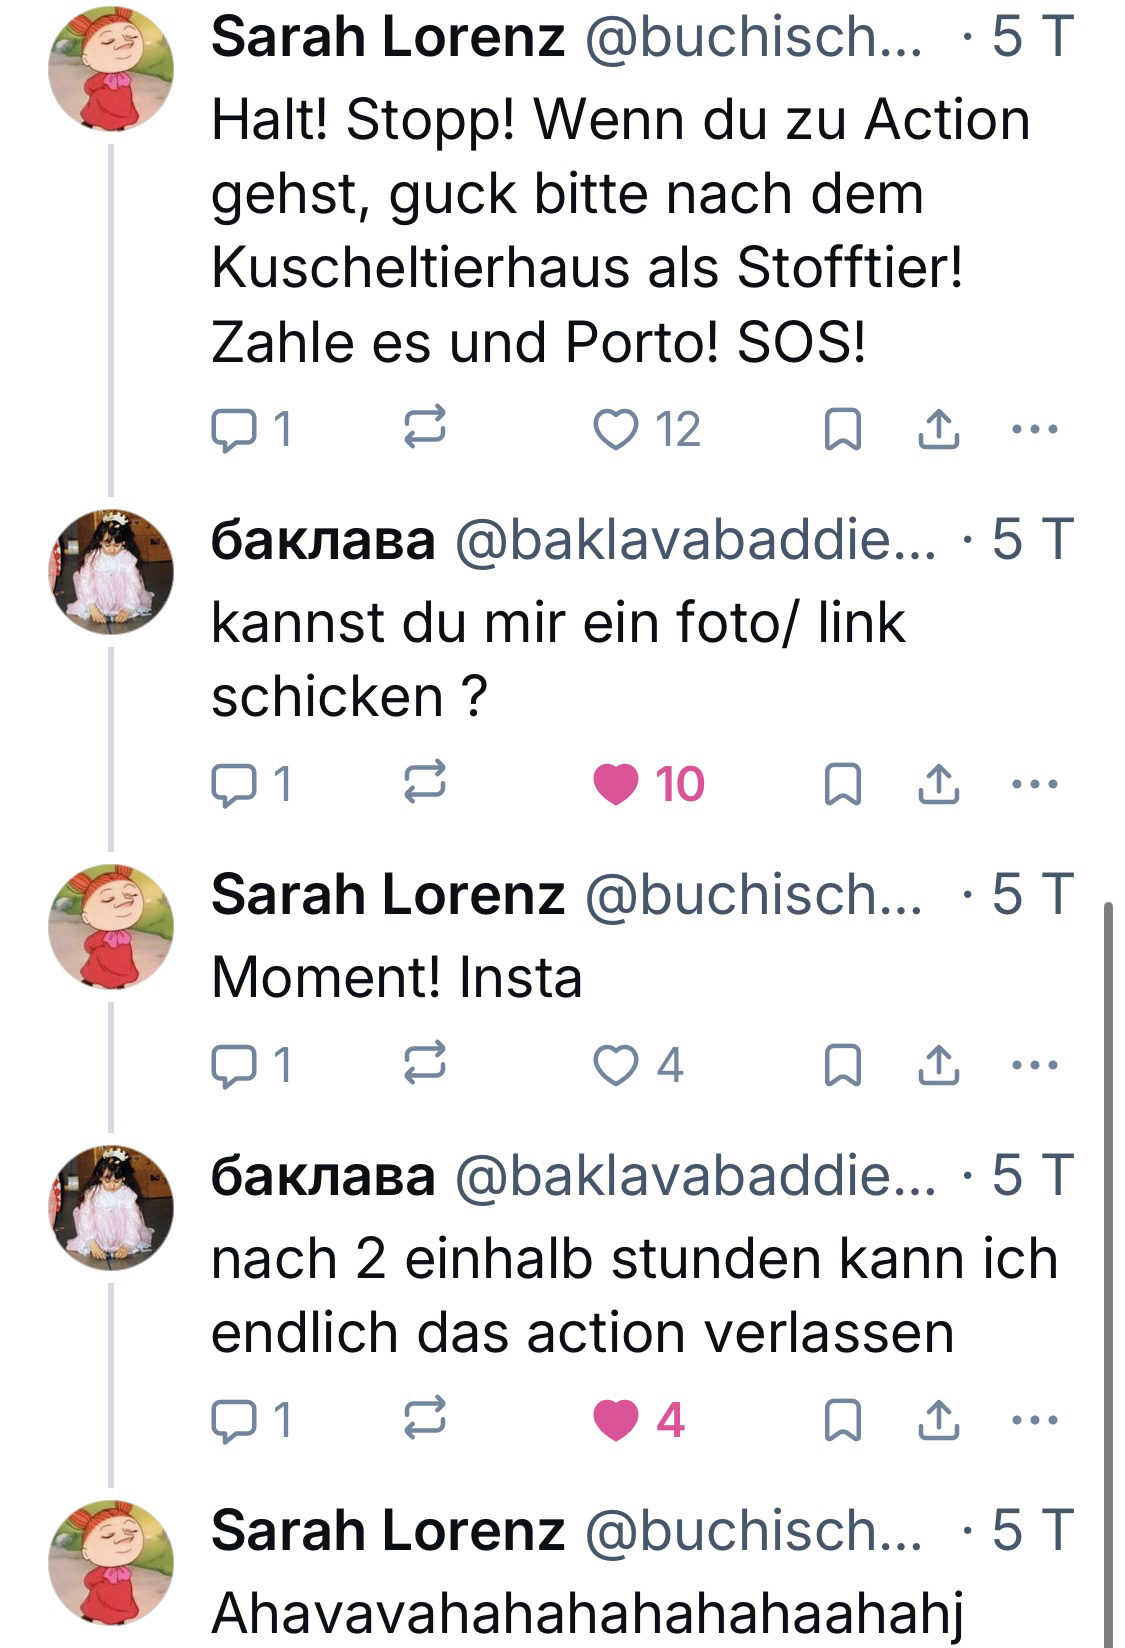Open more options on 'Moment! Insta' tweet

[x=1034, y=1065]
